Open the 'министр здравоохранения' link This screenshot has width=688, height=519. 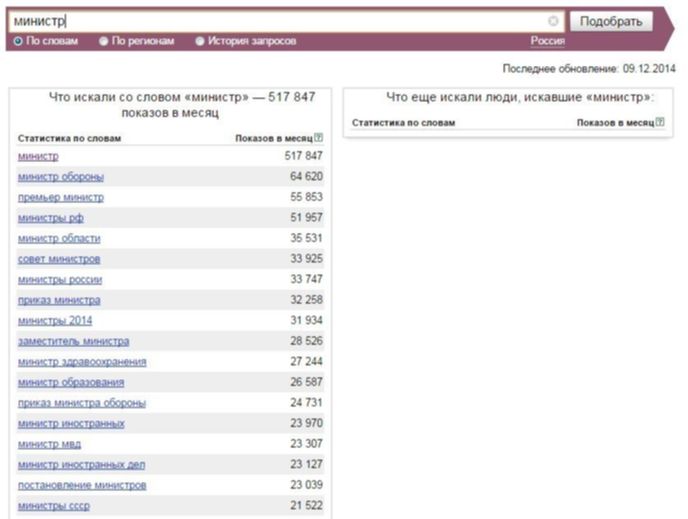[82, 362]
